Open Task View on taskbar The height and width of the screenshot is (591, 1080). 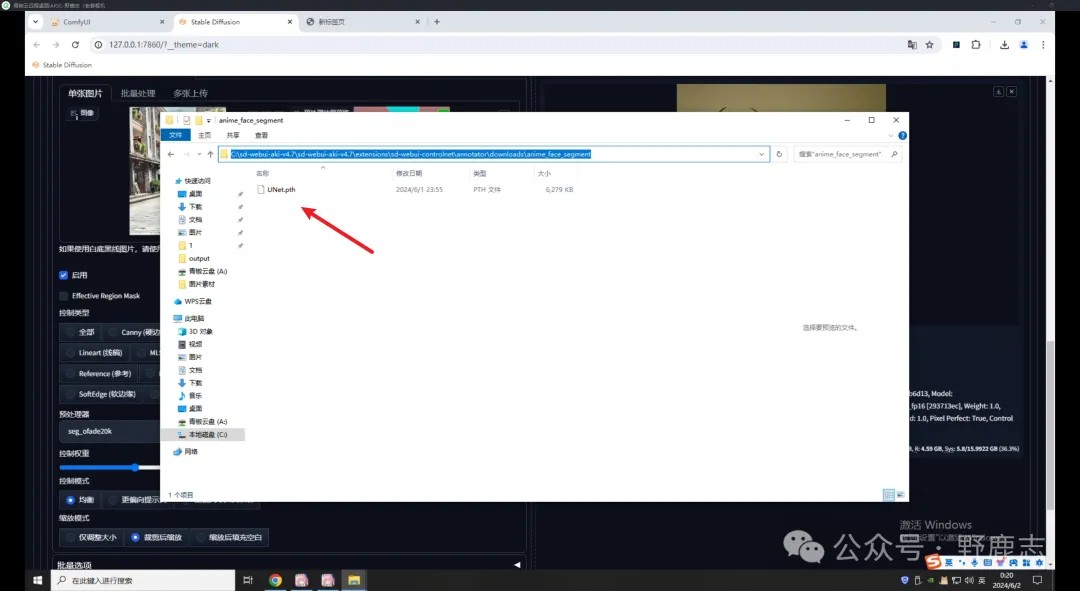click(248, 580)
